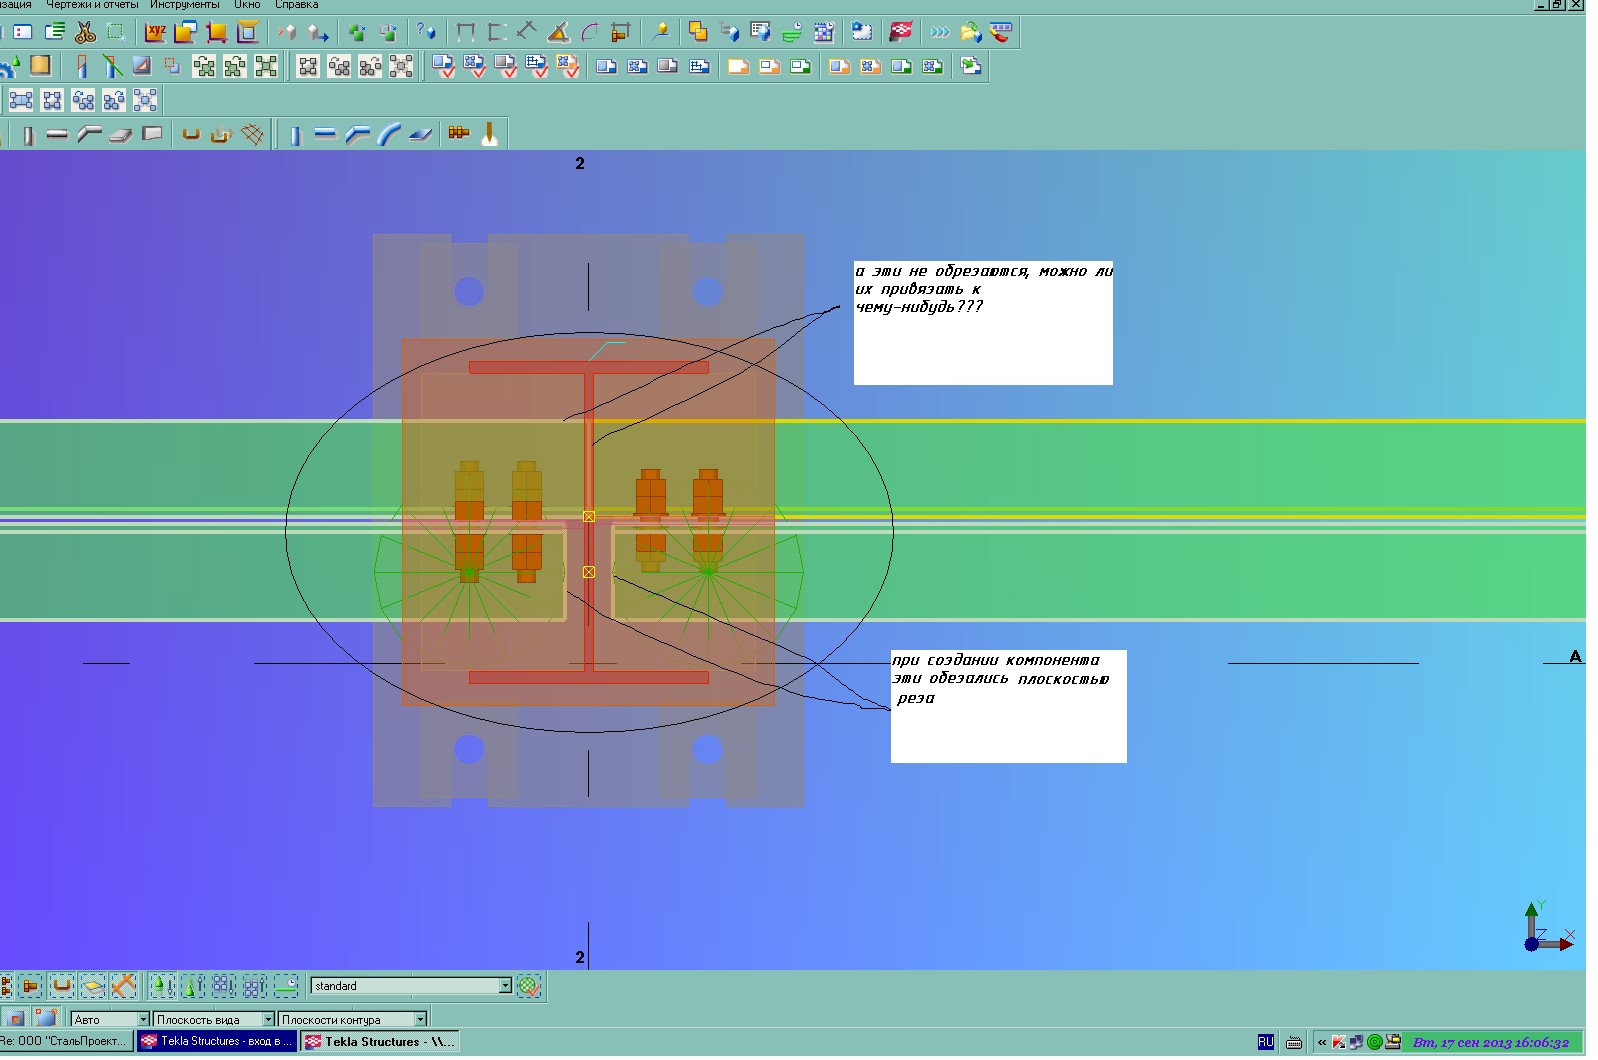This screenshot has width=1598, height=1060.
Task: Select the create steel column tool
Action: point(295,135)
